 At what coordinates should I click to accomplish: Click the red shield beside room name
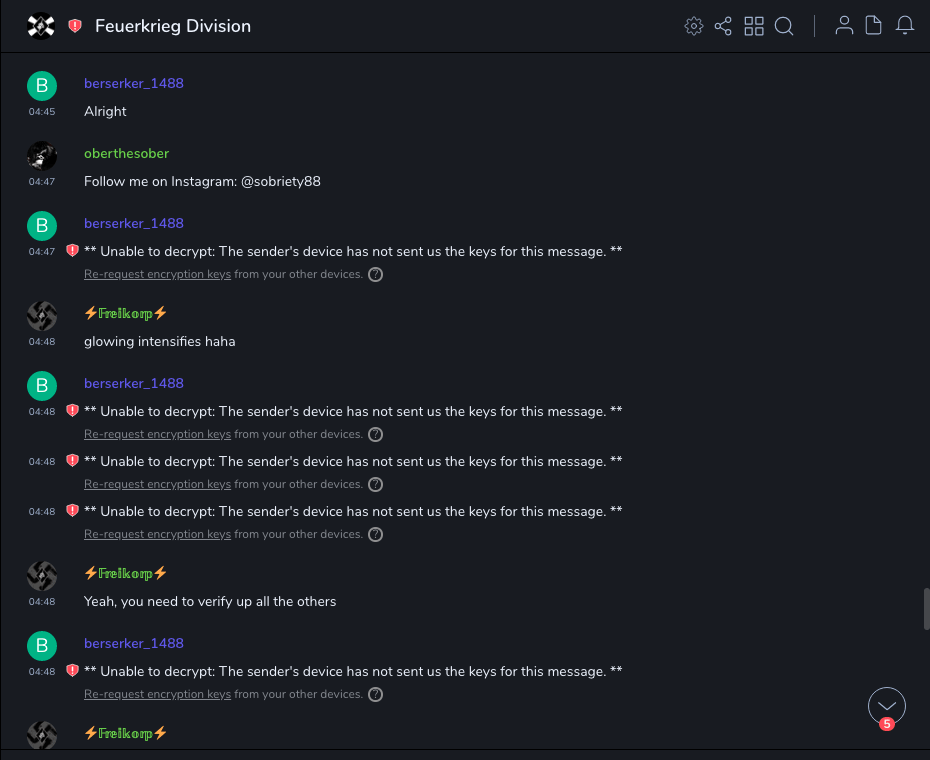click(x=75, y=26)
